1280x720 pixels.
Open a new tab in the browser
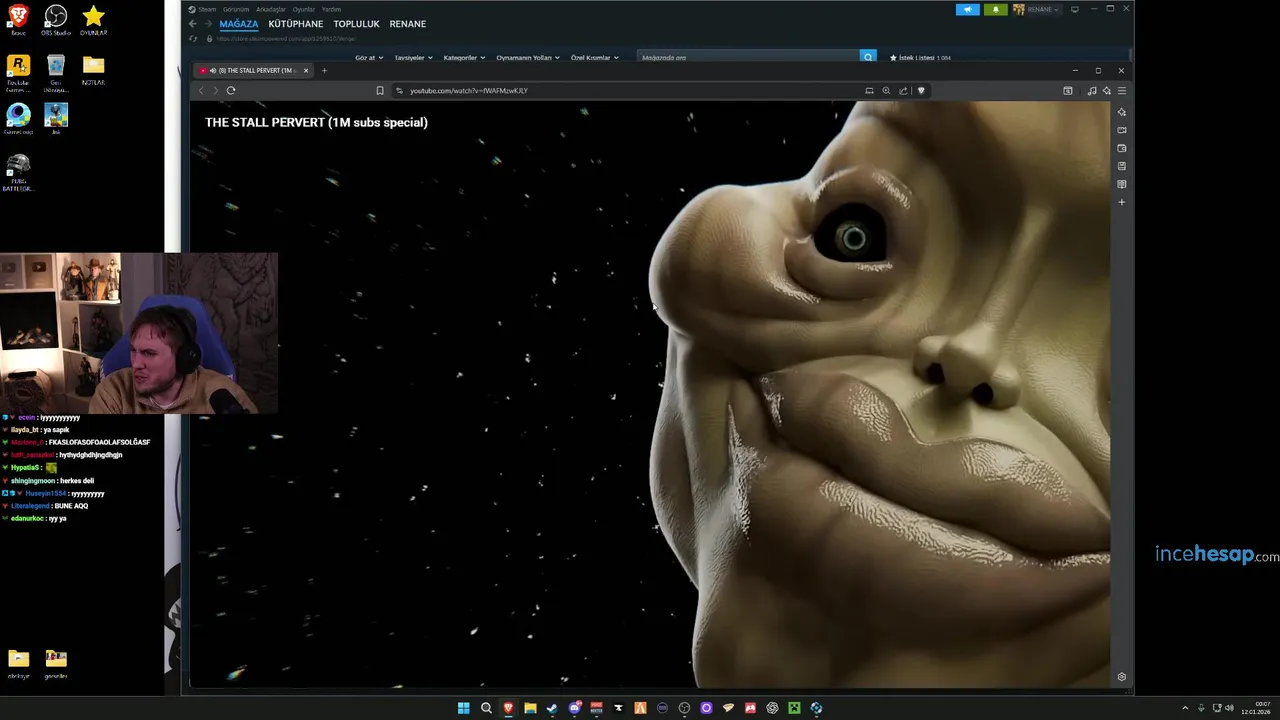click(x=324, y=70)
